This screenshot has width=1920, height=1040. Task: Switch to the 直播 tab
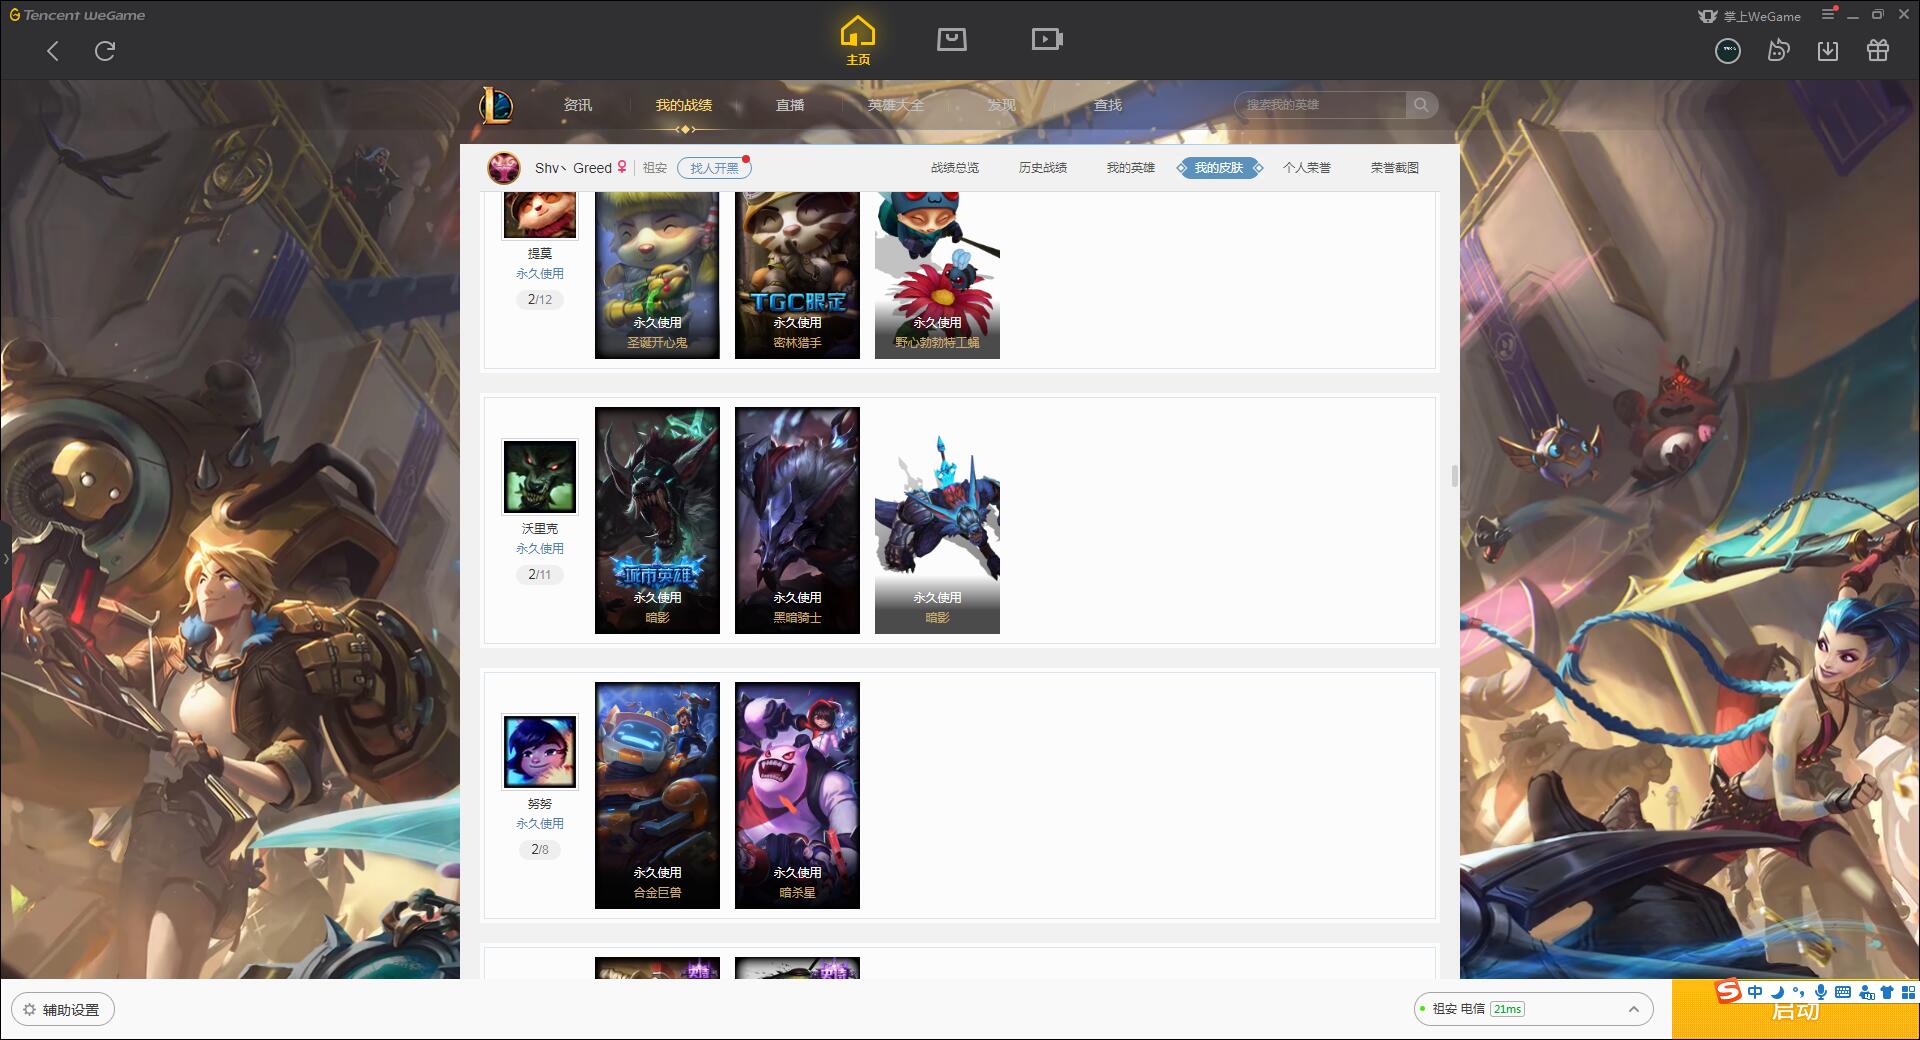[790, 105]
